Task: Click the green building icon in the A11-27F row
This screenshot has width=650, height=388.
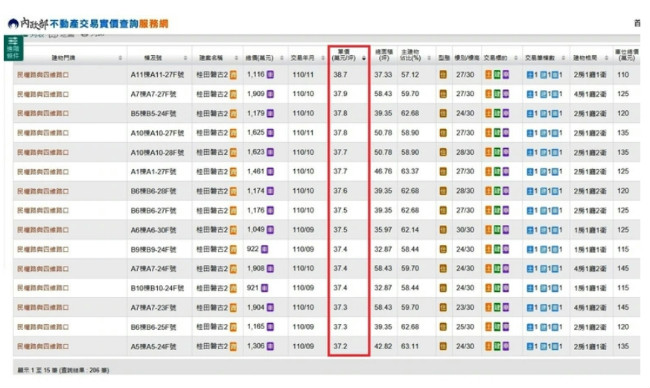Action: click(497, 75)
